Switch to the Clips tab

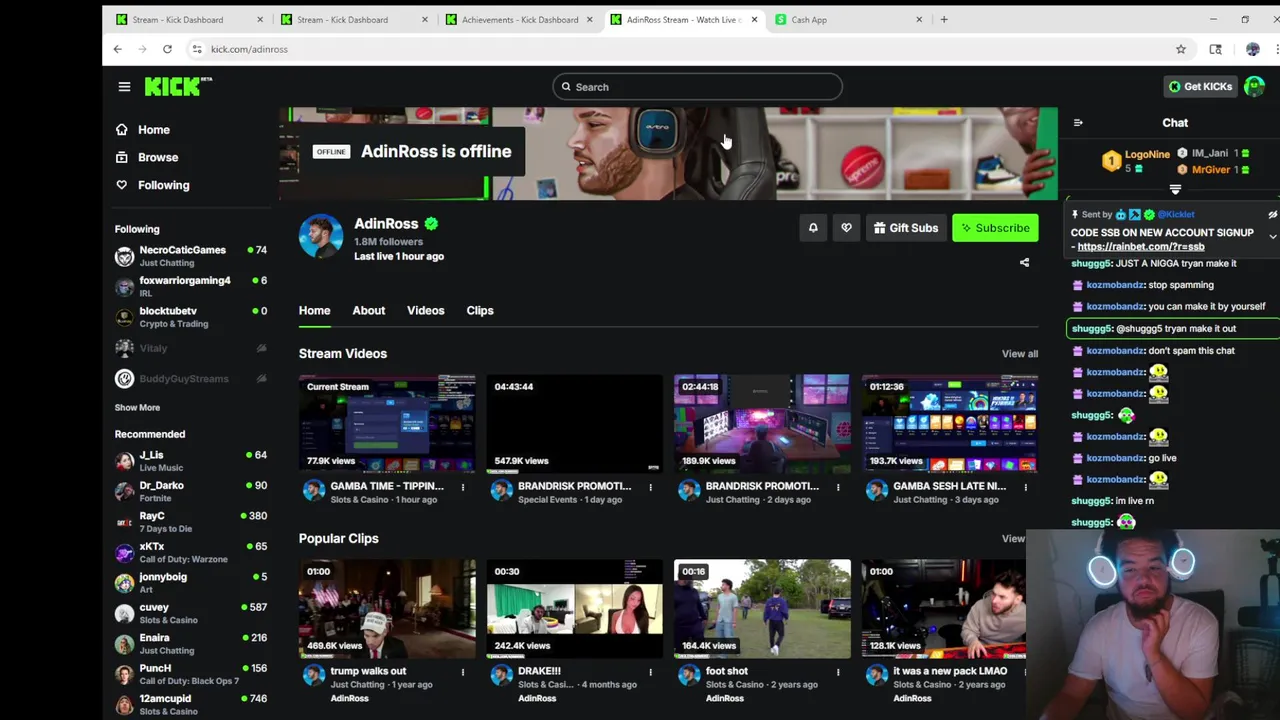coord(480,310)
